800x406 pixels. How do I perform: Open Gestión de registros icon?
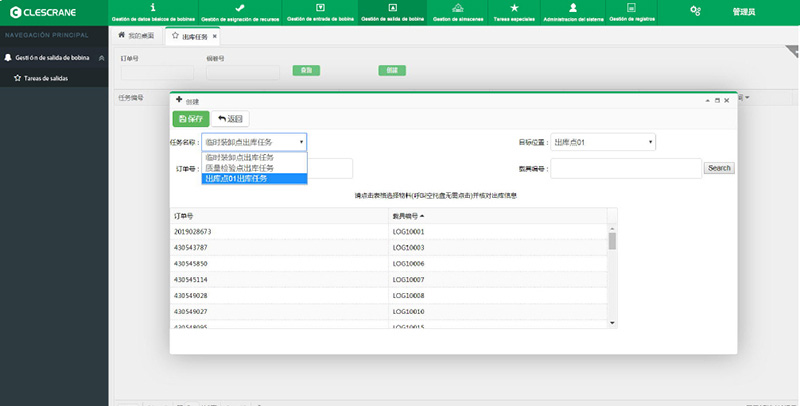click(x=631, y=8)
